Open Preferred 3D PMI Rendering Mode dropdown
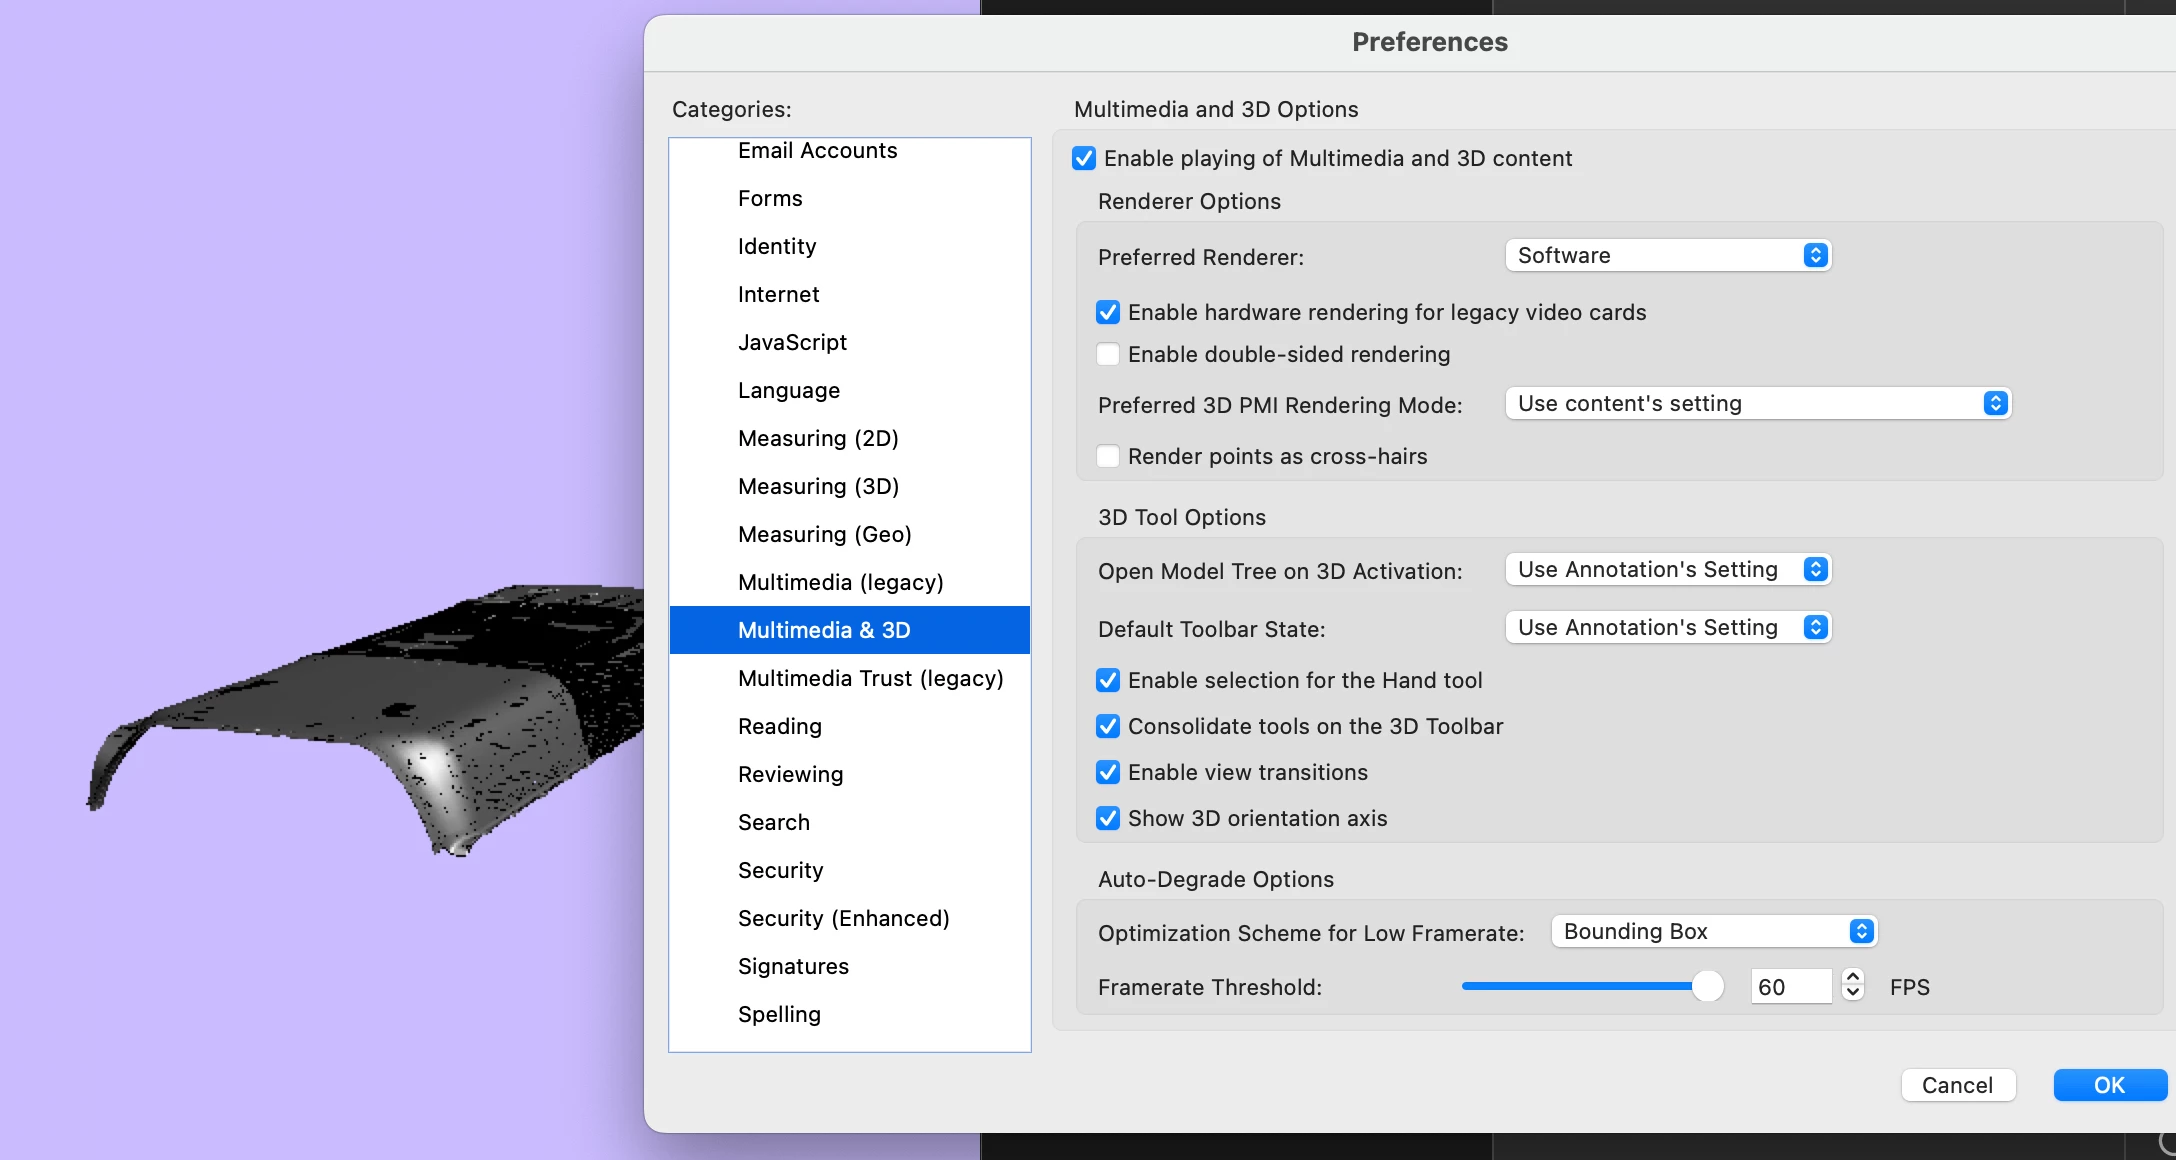The width and height of the screenshot is (2176, 1160). [x=1757, y=403]
